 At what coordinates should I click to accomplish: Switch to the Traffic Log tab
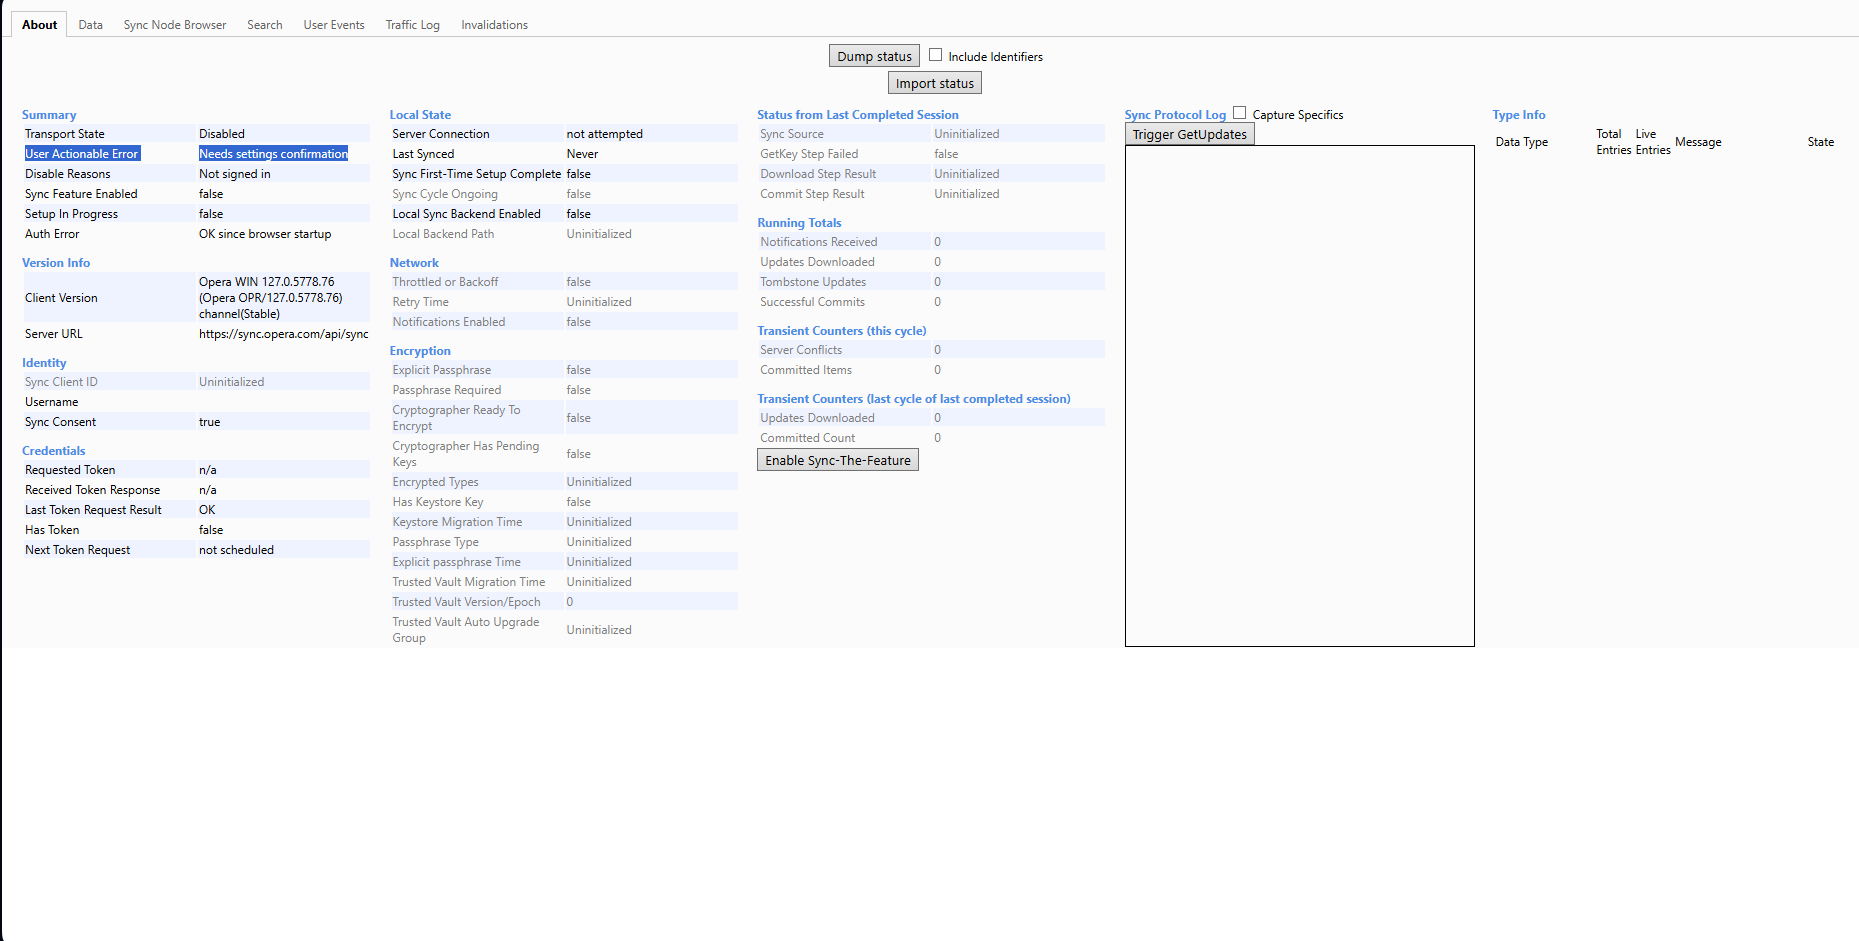(412, 24)
